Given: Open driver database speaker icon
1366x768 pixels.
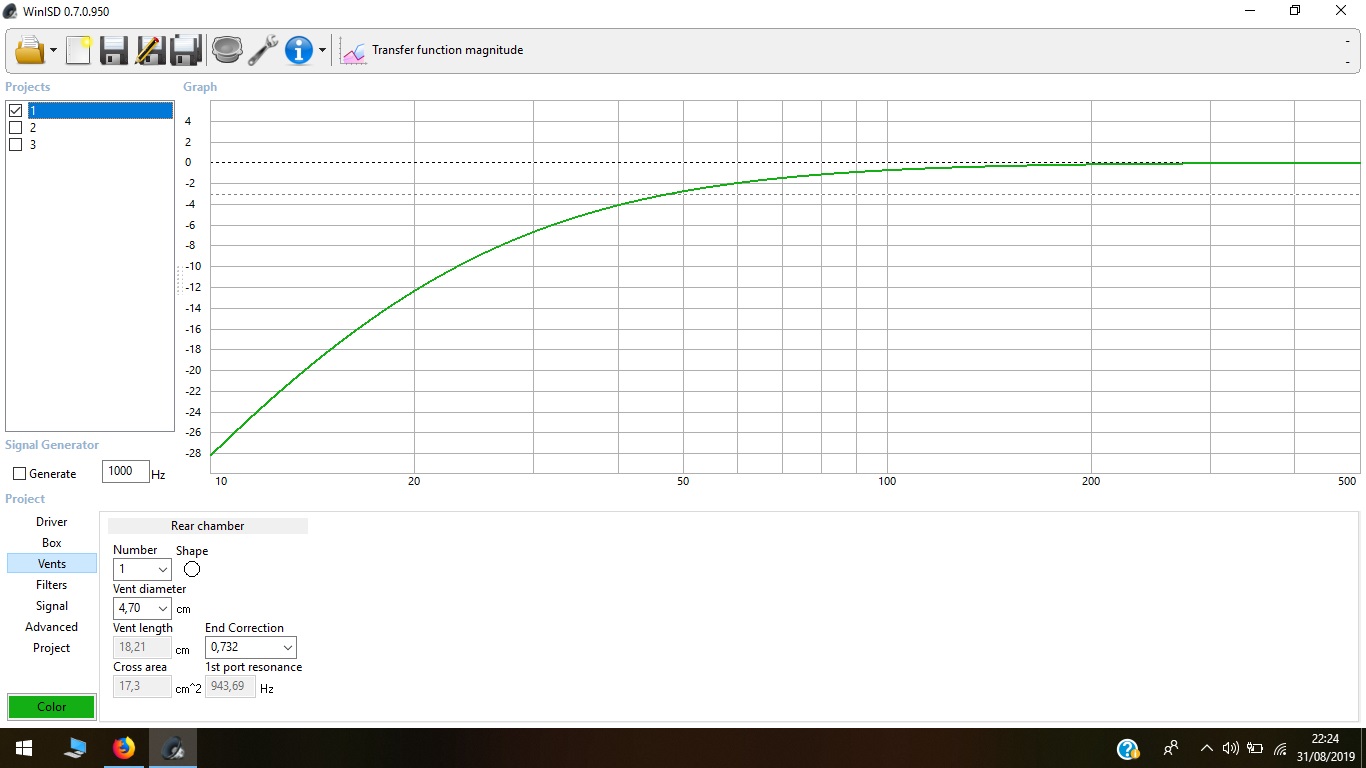Looking at the screenshot, I should (x=227, y=50).
